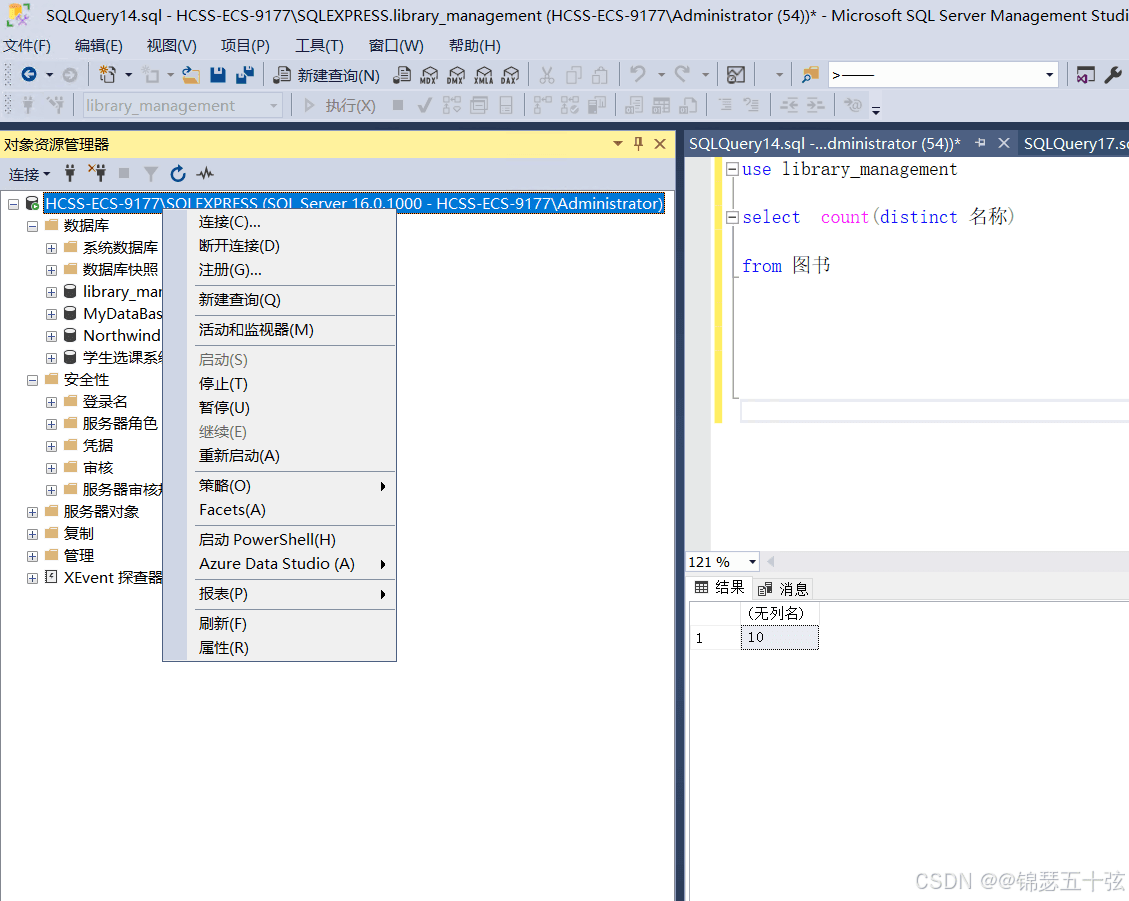Open the 121 % zoom dropdown
1129x901 pixels.
[x=752, y=562]
